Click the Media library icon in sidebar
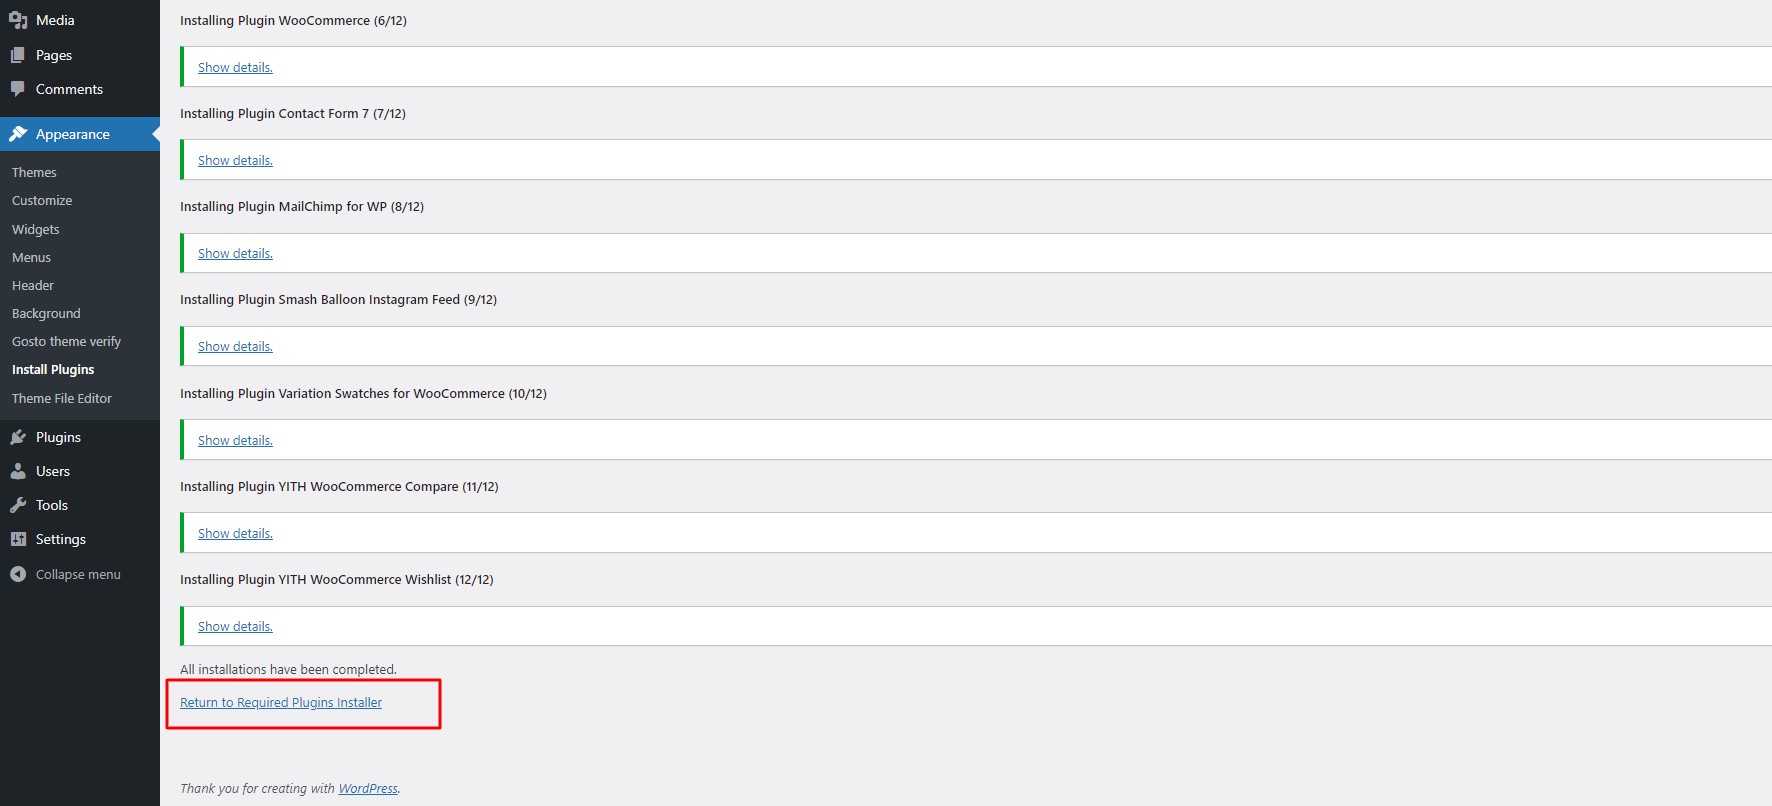This screenshot has width=1772, height=806. (18, 20)
